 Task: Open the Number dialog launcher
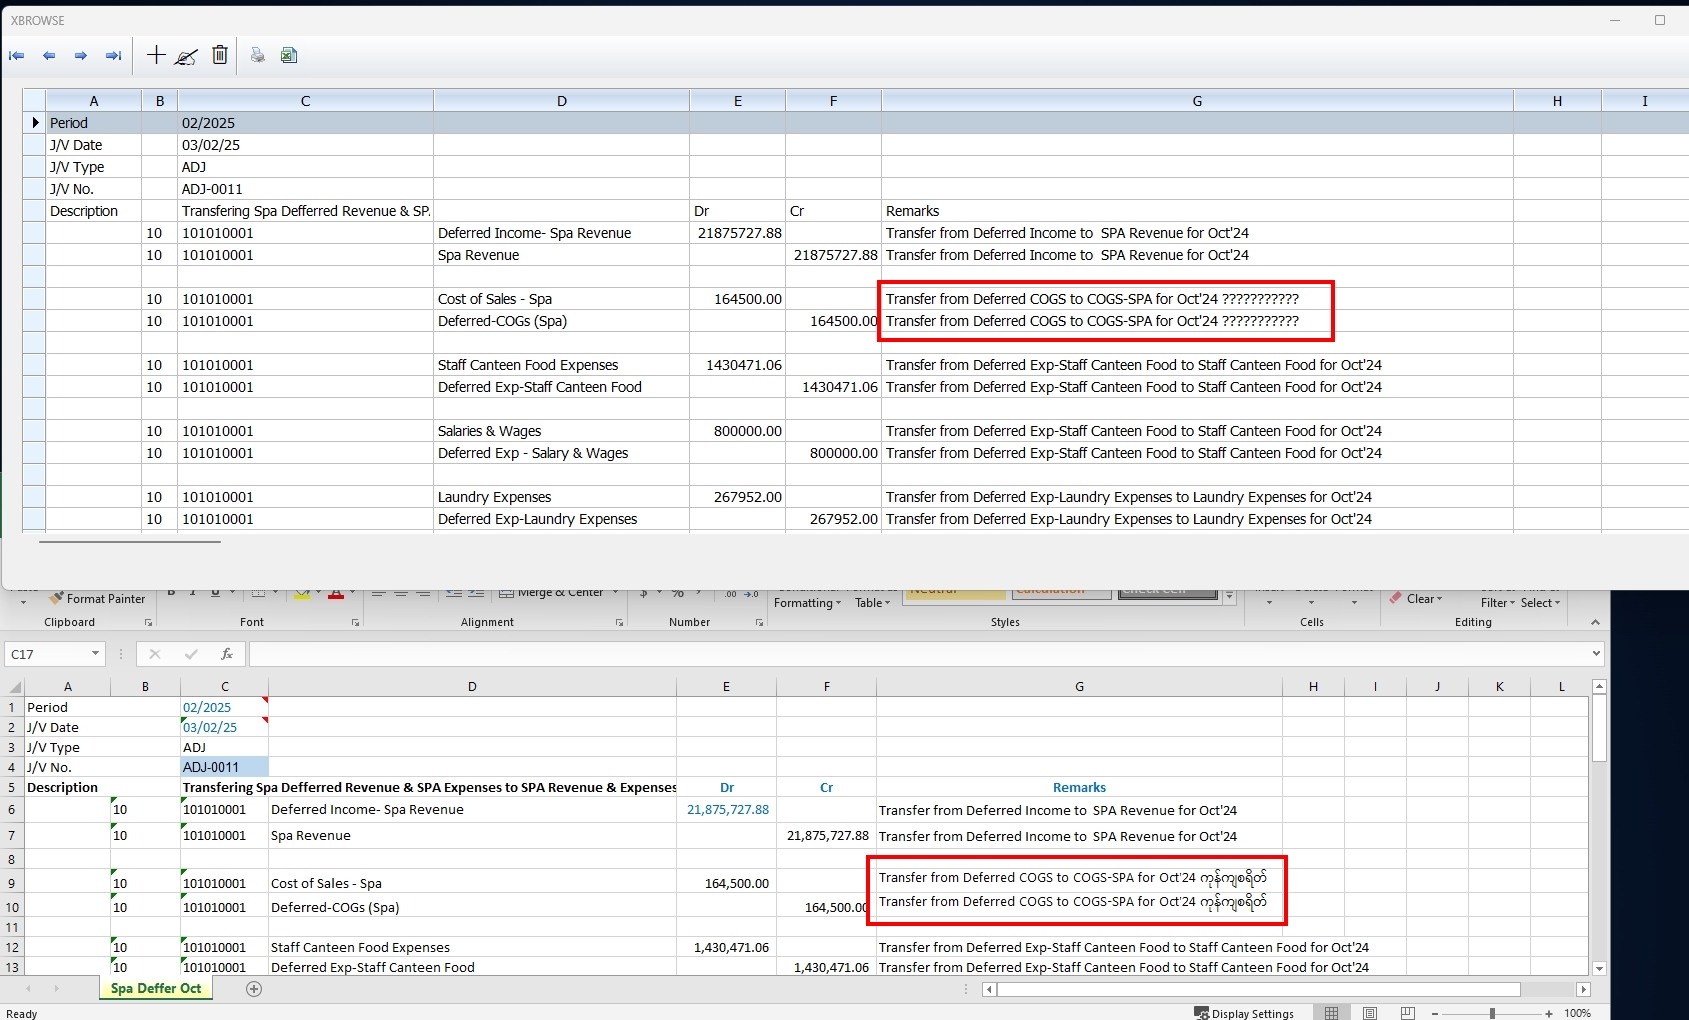pos(759,623)
